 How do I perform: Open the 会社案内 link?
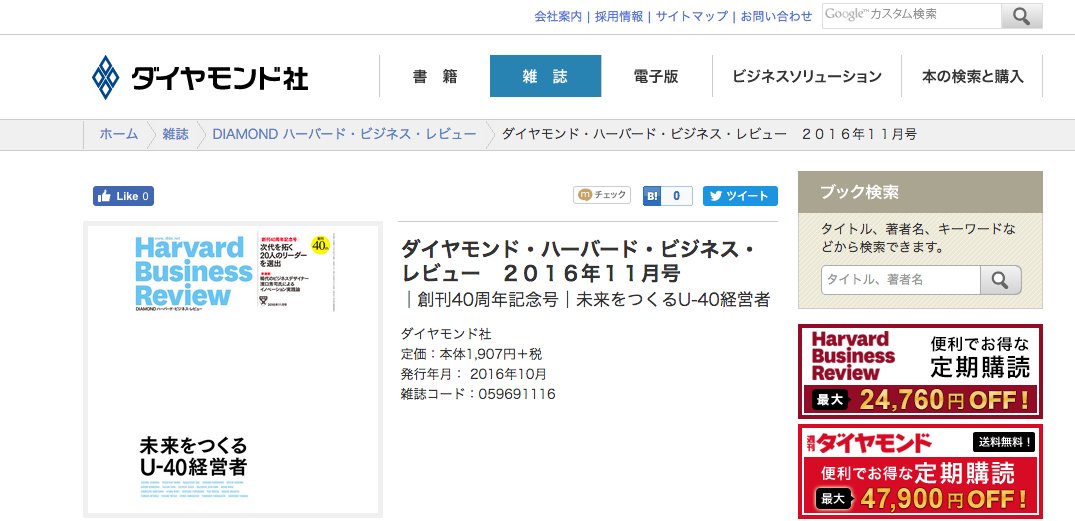point(558,16)
